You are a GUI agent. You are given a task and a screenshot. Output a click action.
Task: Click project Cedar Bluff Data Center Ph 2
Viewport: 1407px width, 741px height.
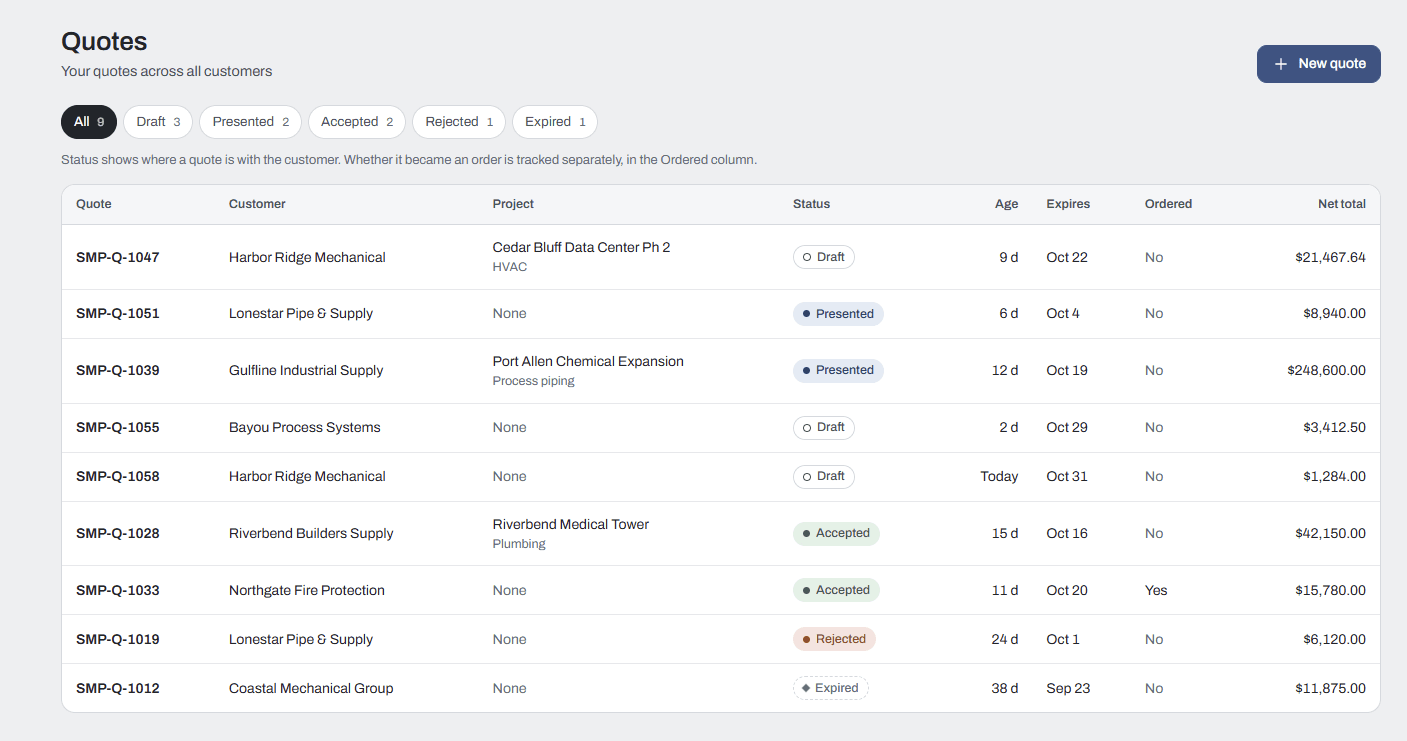point(582,247)
